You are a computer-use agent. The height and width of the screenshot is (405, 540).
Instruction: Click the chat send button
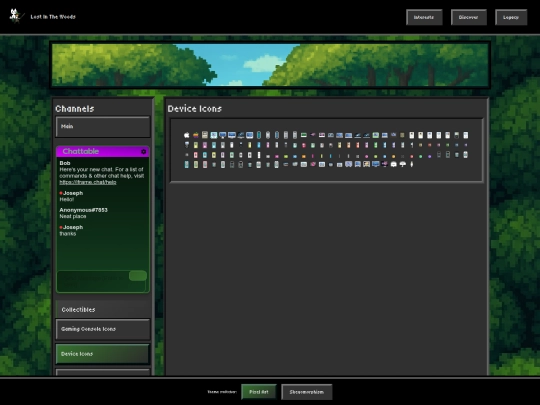tap(138, 276)
